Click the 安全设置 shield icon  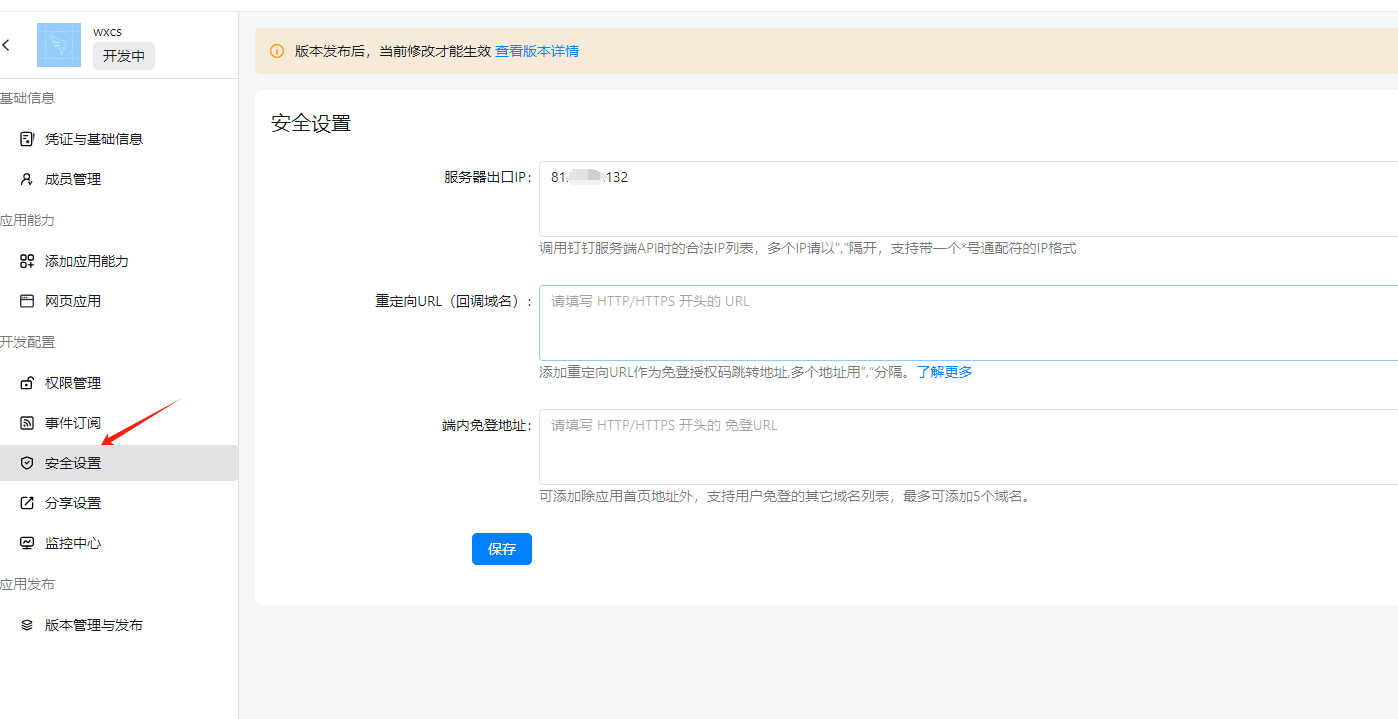coord(27,463)
